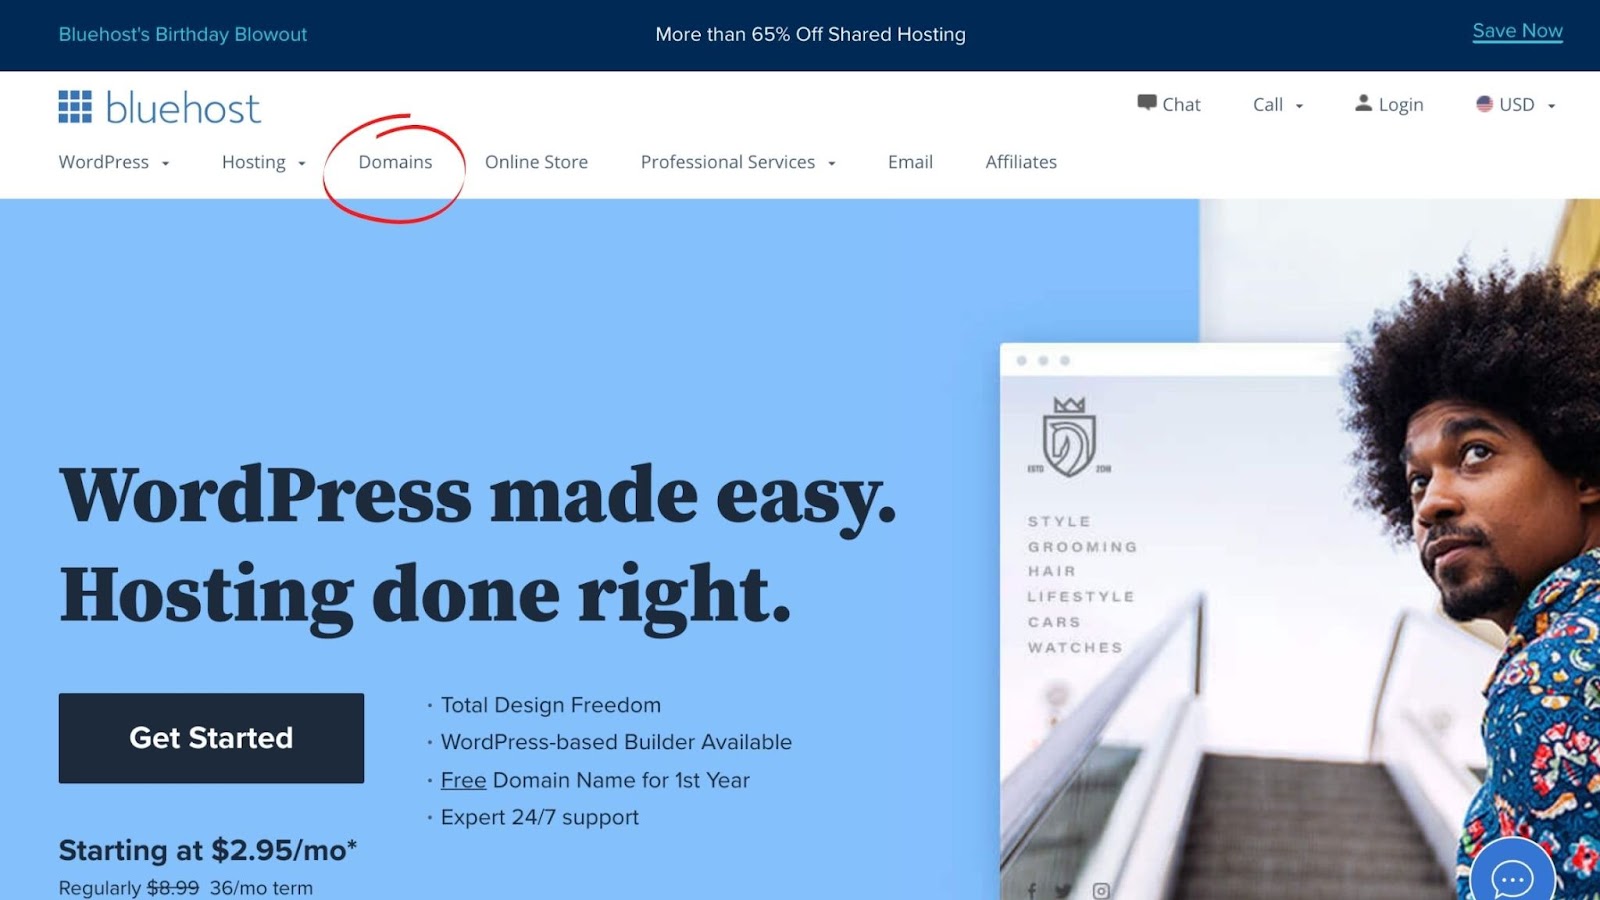The image size is (1600, 900).
Task: Select USD currency label
Action: [1517, 104]
